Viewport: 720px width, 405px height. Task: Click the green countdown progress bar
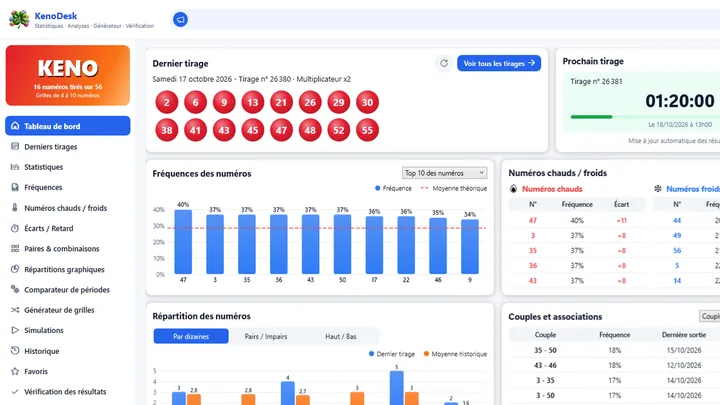tap(591, 117)
